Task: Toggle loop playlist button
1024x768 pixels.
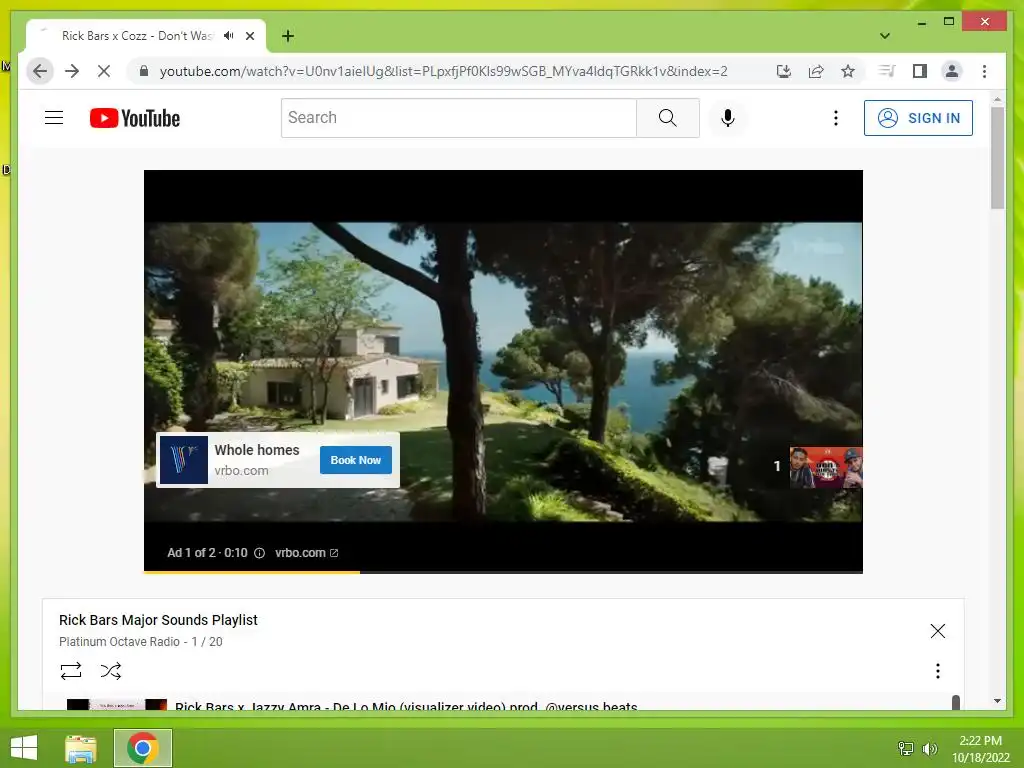Action: click(x=71, y=671)
